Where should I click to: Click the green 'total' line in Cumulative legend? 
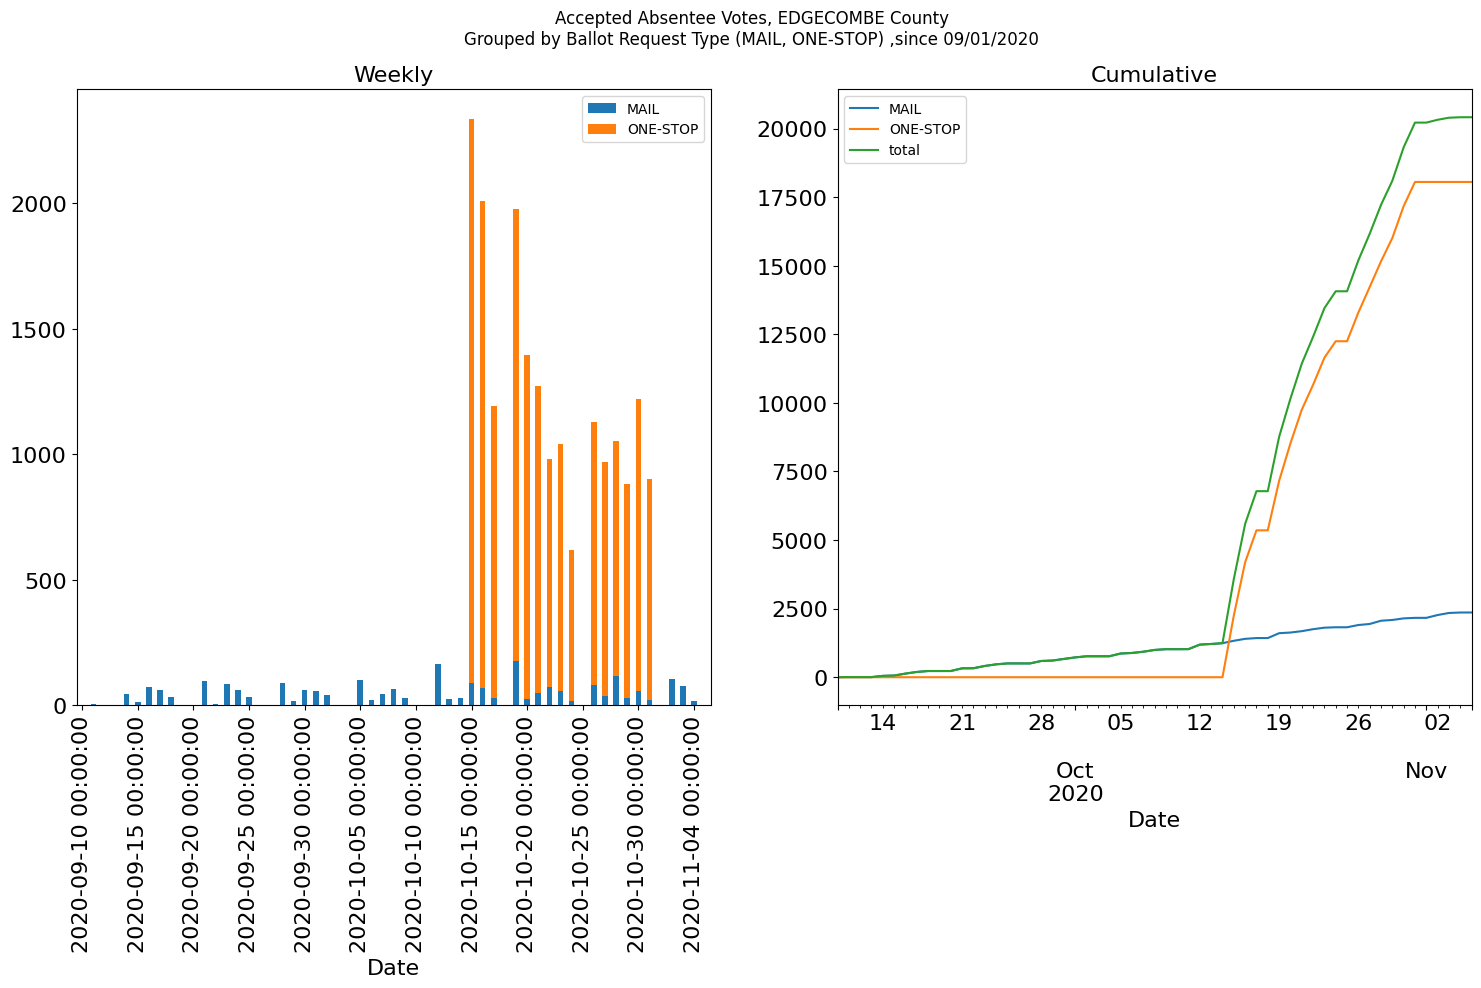[x=865, y=150]
